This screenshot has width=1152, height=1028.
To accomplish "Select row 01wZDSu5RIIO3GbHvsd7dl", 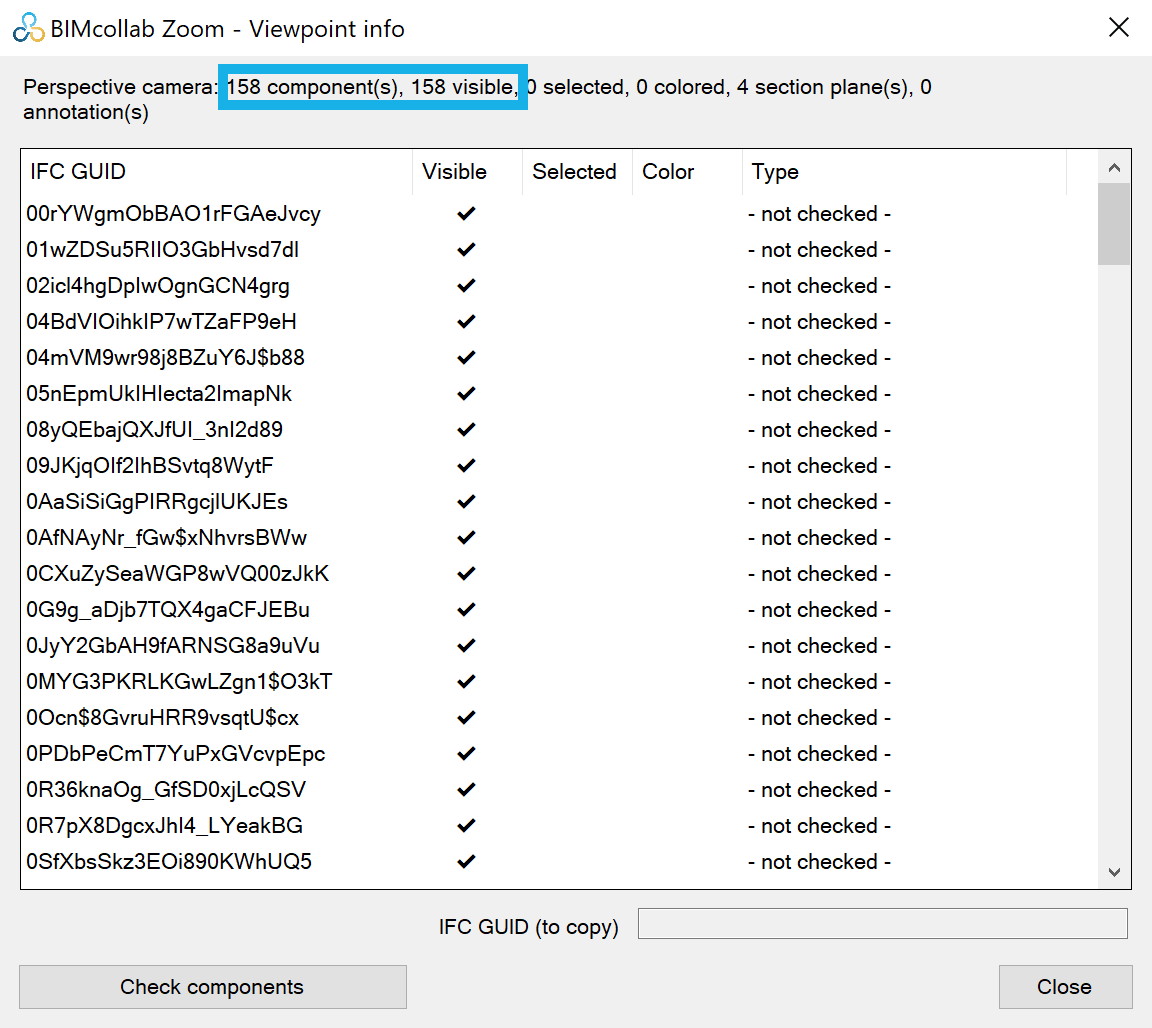I will point(558,250).
